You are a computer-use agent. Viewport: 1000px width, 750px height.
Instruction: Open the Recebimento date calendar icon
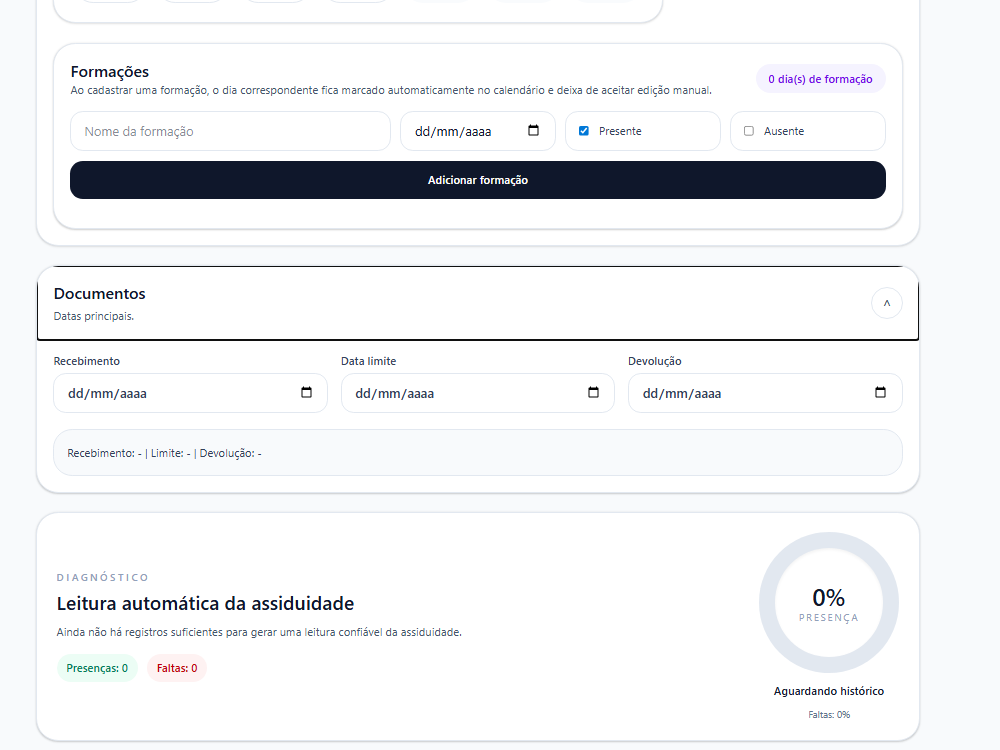[306, 393]
